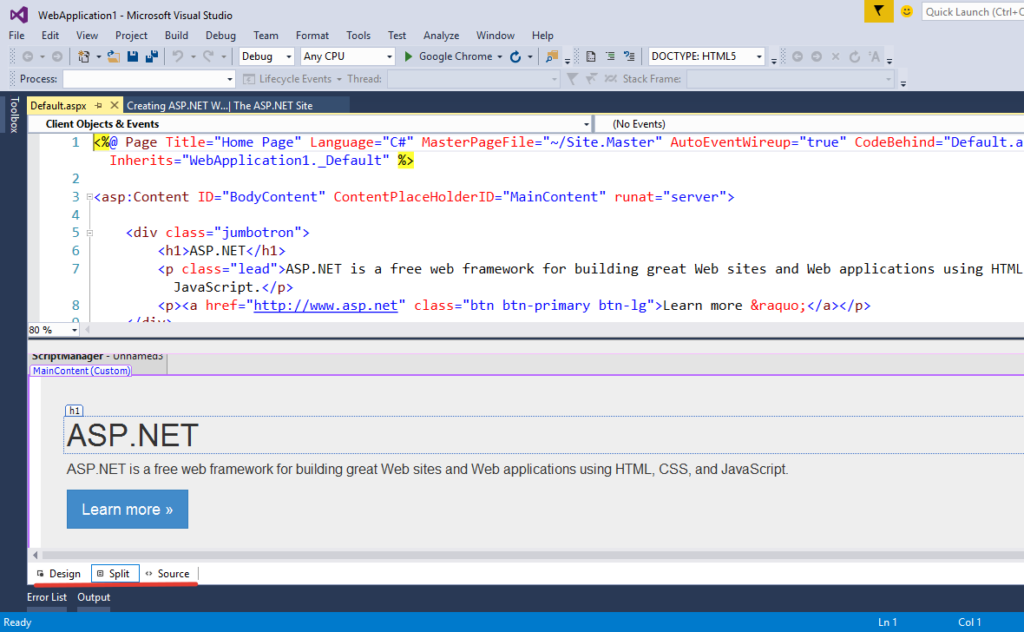Click the Undo toolbar icon
1024x632 pixels.
pos(178,56)
